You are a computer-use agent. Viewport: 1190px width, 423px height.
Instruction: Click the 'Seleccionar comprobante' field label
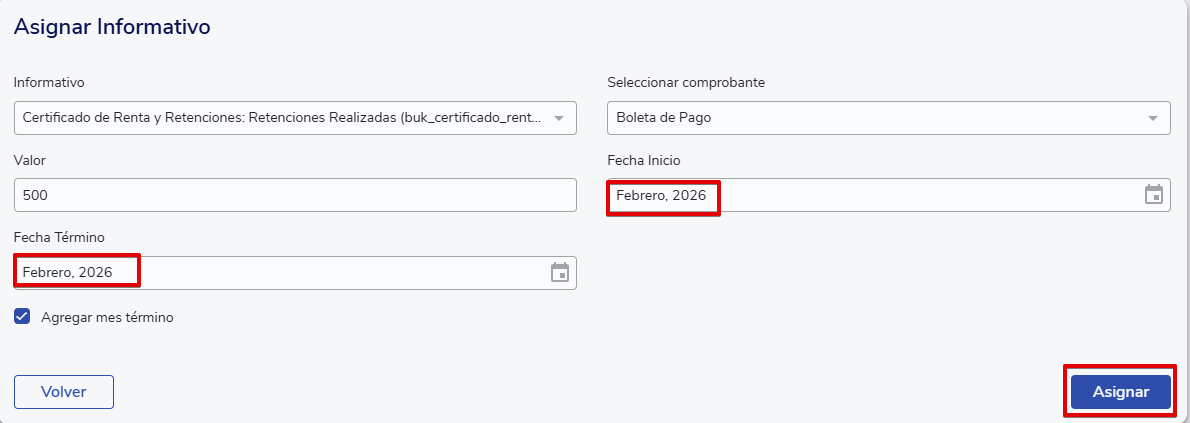click(686, 82)
